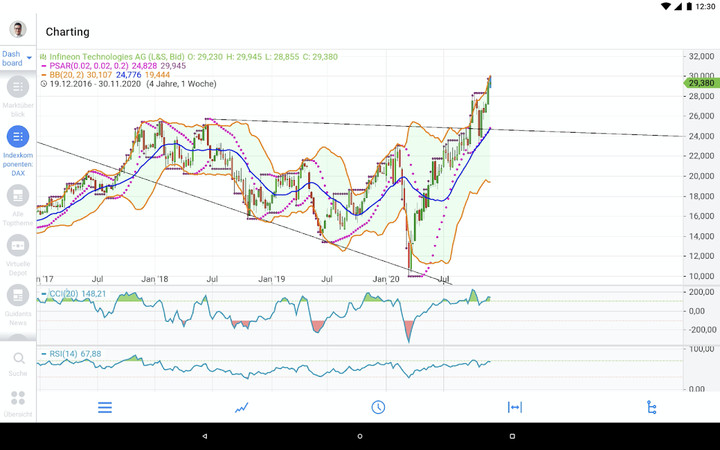720x450 pixels.
Task: Select the PSAR(0.02, 0.02, 0.2) indicator label
Action: (x=89, y=66)
